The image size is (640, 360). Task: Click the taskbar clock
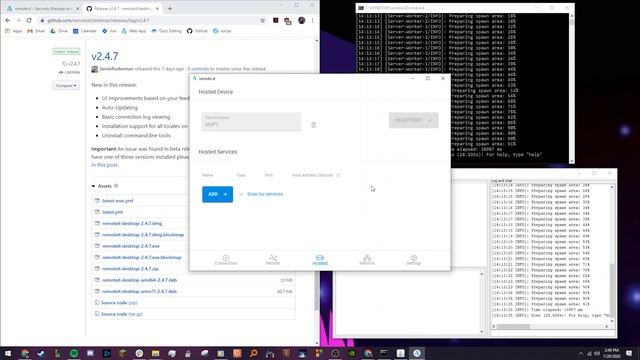point(611,353)
